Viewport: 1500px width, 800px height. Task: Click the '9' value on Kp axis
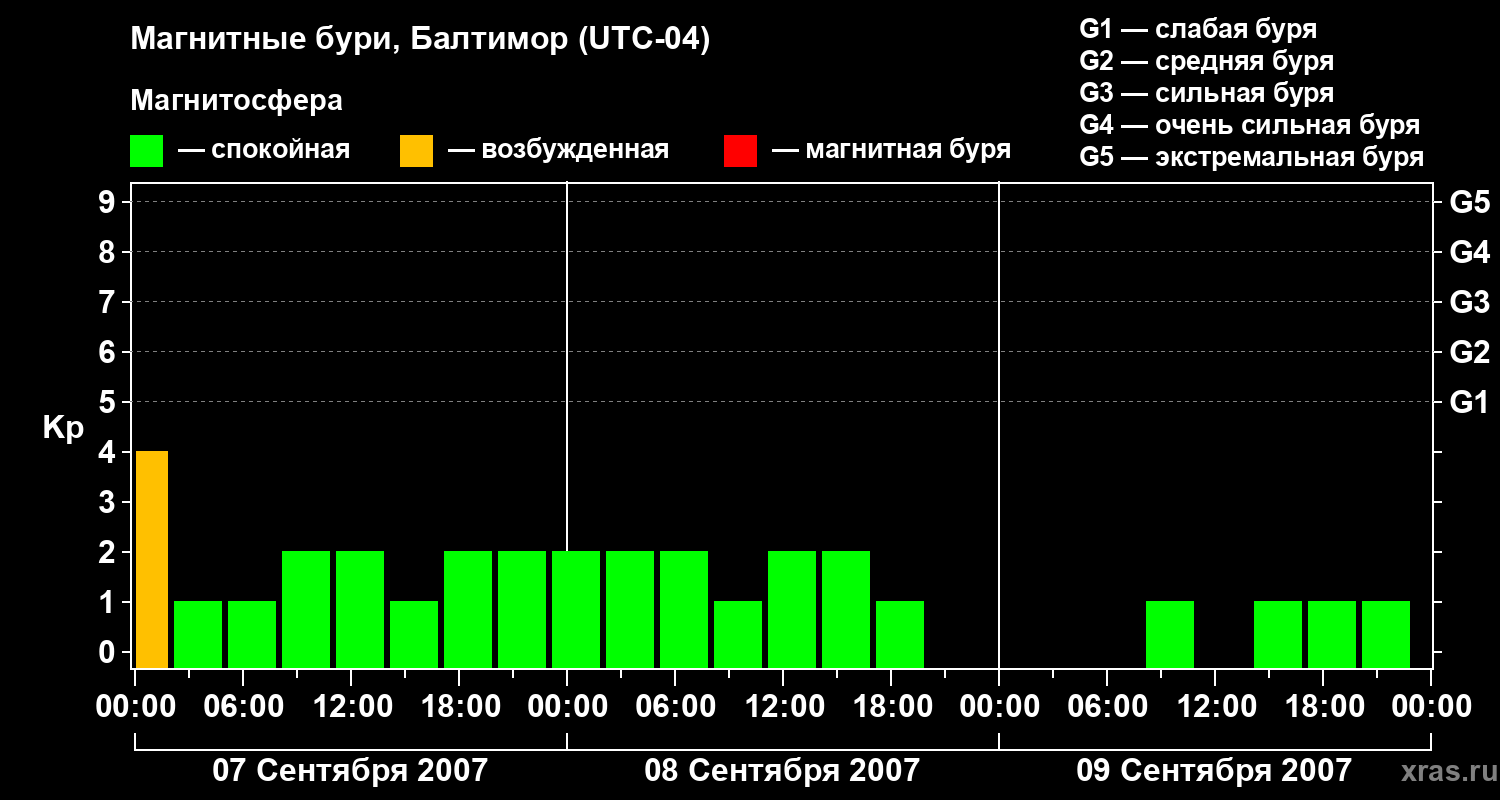pyautogui.click(x=108, y=202)
